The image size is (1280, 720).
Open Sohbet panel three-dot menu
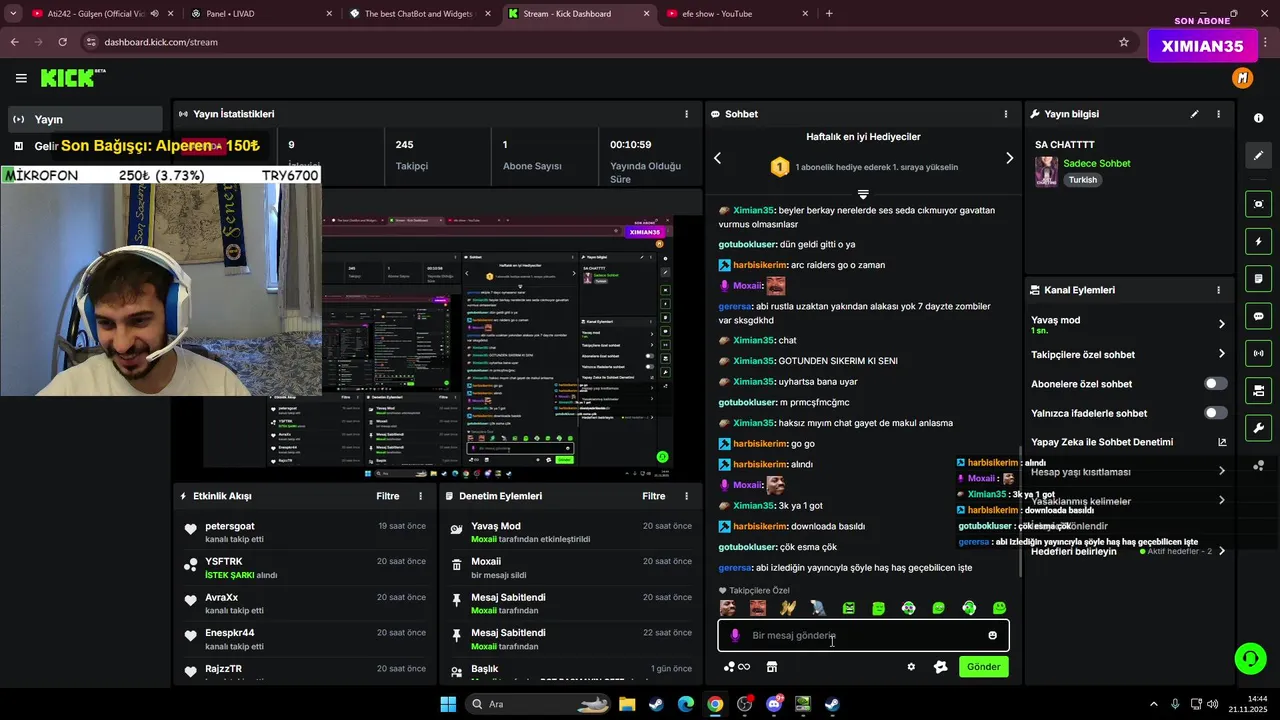pos(1005,114)
